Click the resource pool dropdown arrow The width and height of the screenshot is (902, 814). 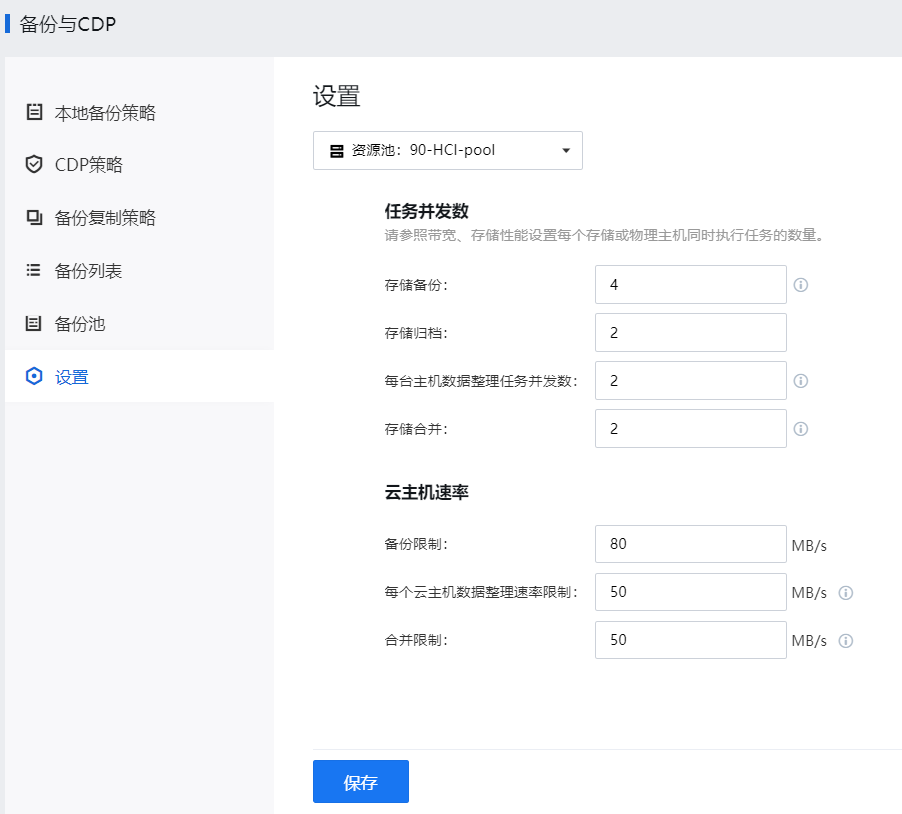coord(566,151)
